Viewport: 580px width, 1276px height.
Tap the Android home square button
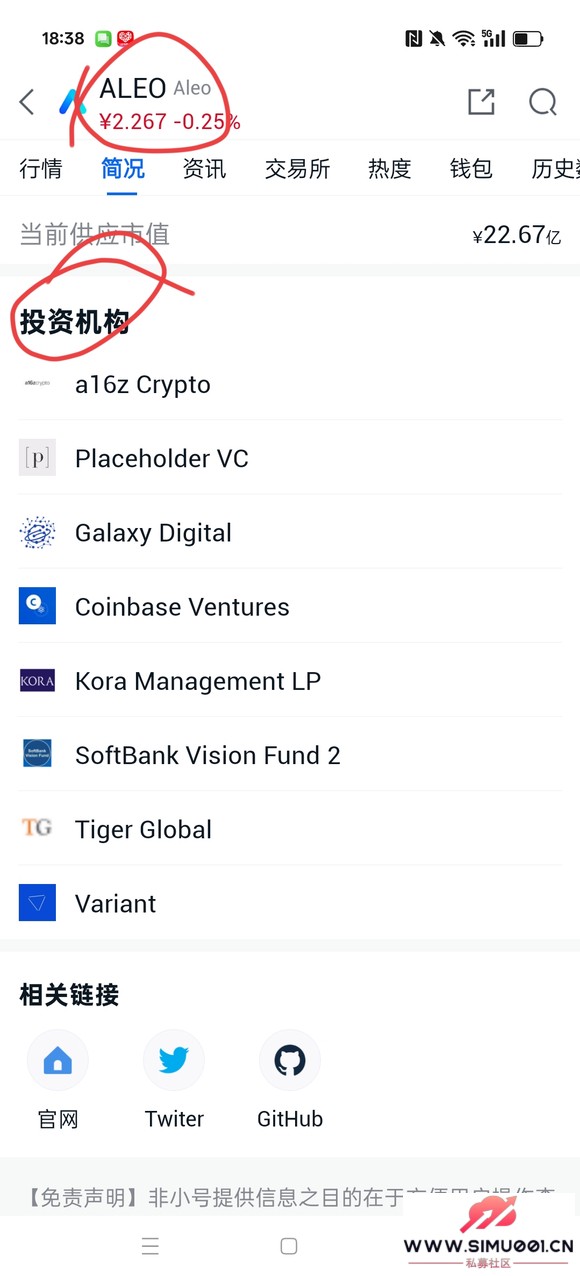289,1246
